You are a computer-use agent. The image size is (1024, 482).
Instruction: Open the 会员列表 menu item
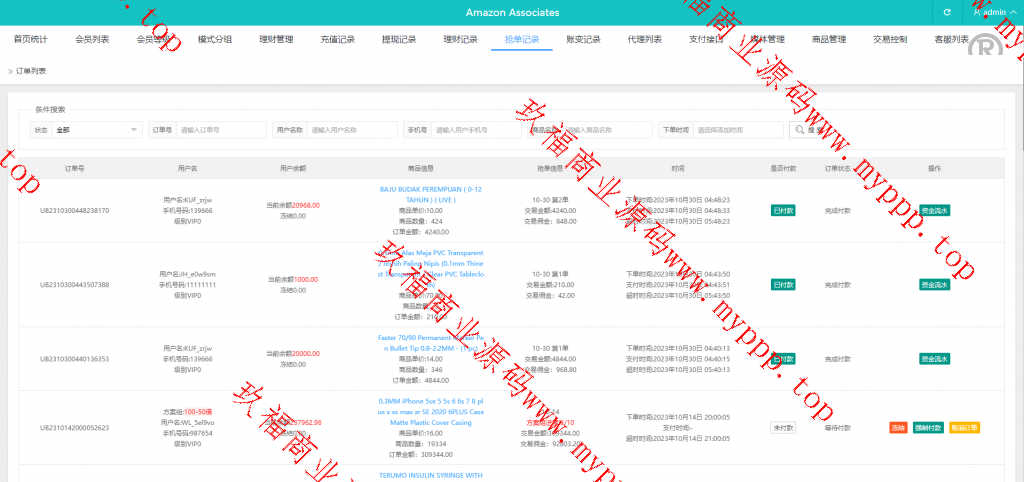coord(92,40)
